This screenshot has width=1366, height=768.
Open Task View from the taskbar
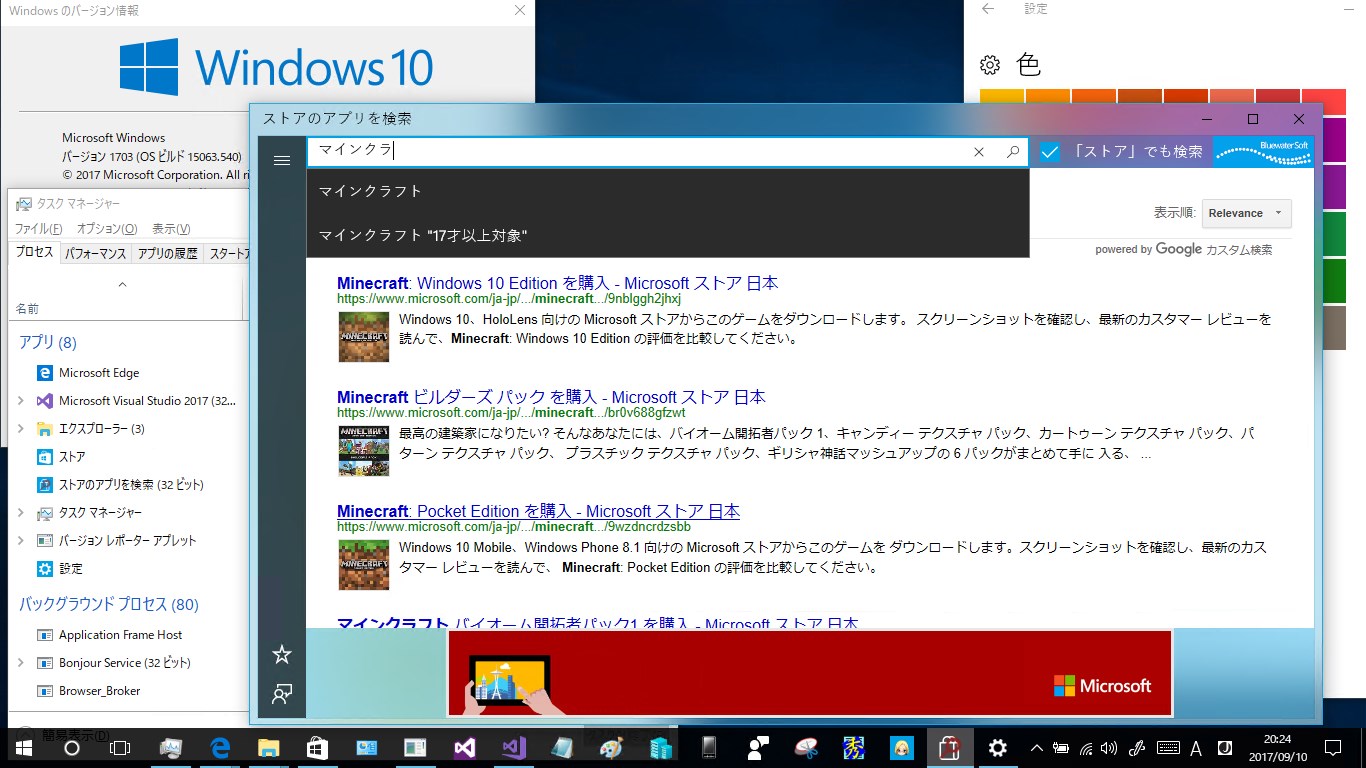point(120,747)
